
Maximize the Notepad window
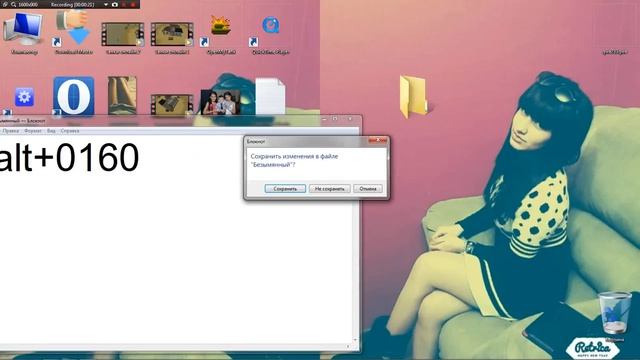pyautogui.click(x=335, y=119)
